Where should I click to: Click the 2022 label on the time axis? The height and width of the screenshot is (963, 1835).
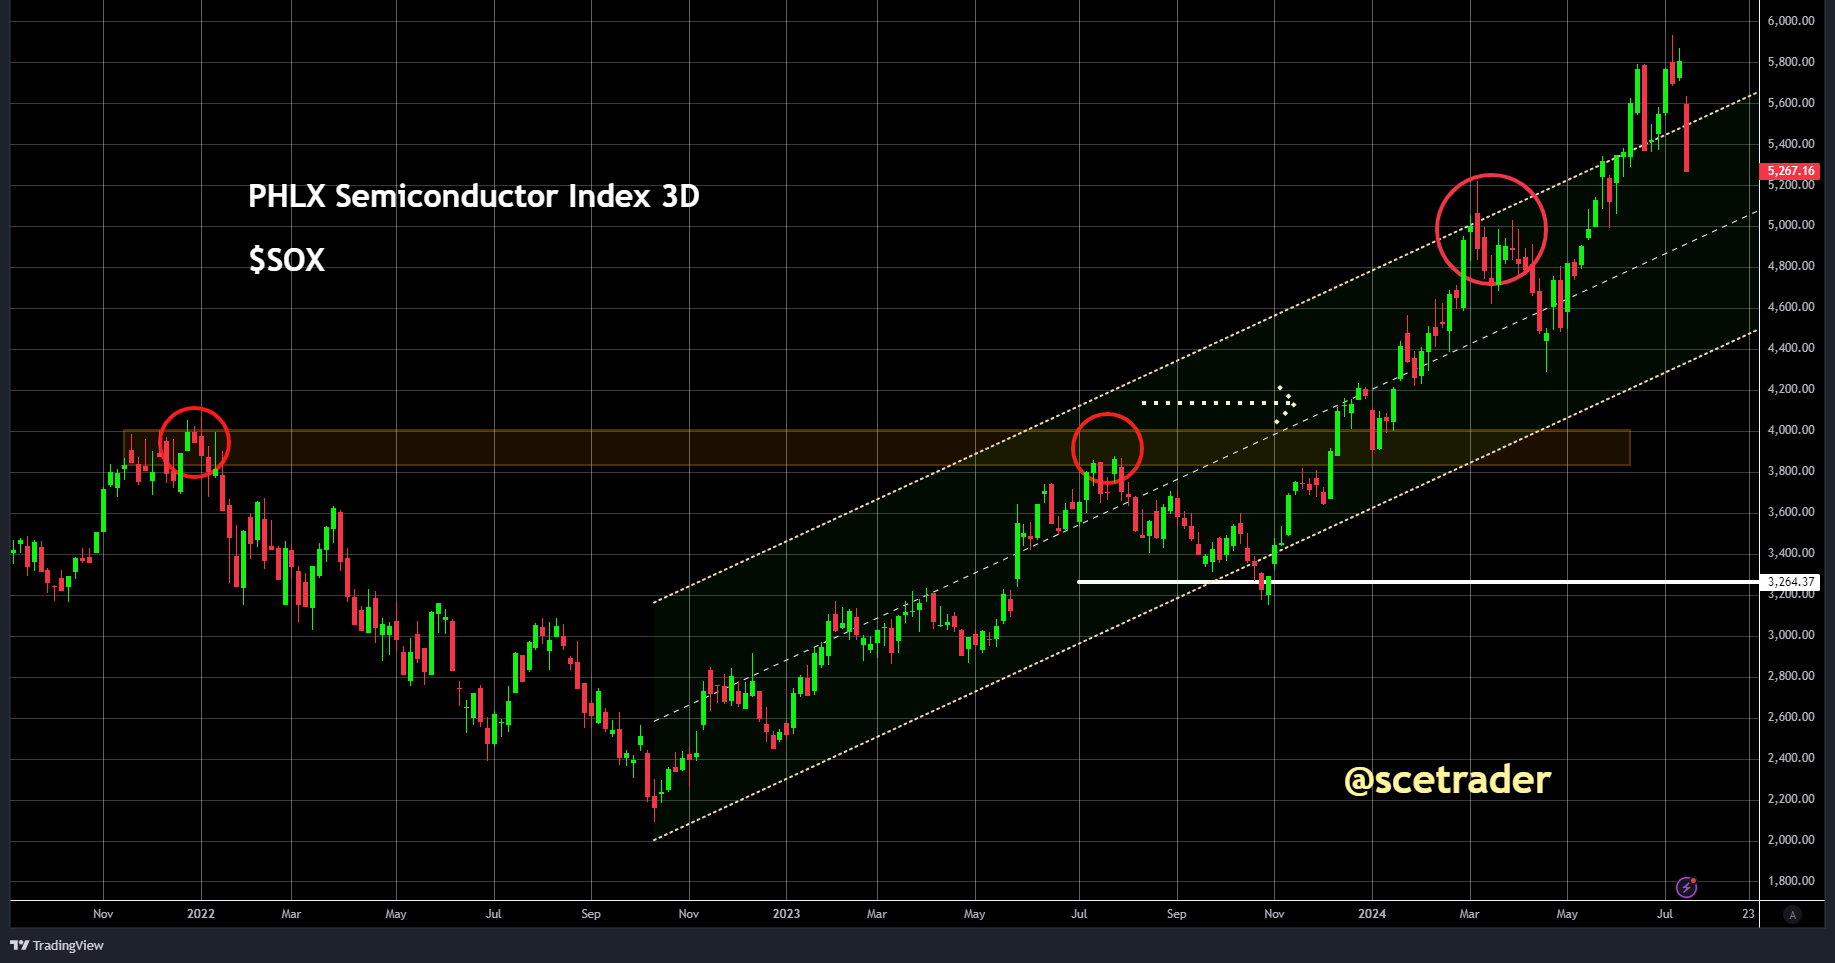point(201,914)
